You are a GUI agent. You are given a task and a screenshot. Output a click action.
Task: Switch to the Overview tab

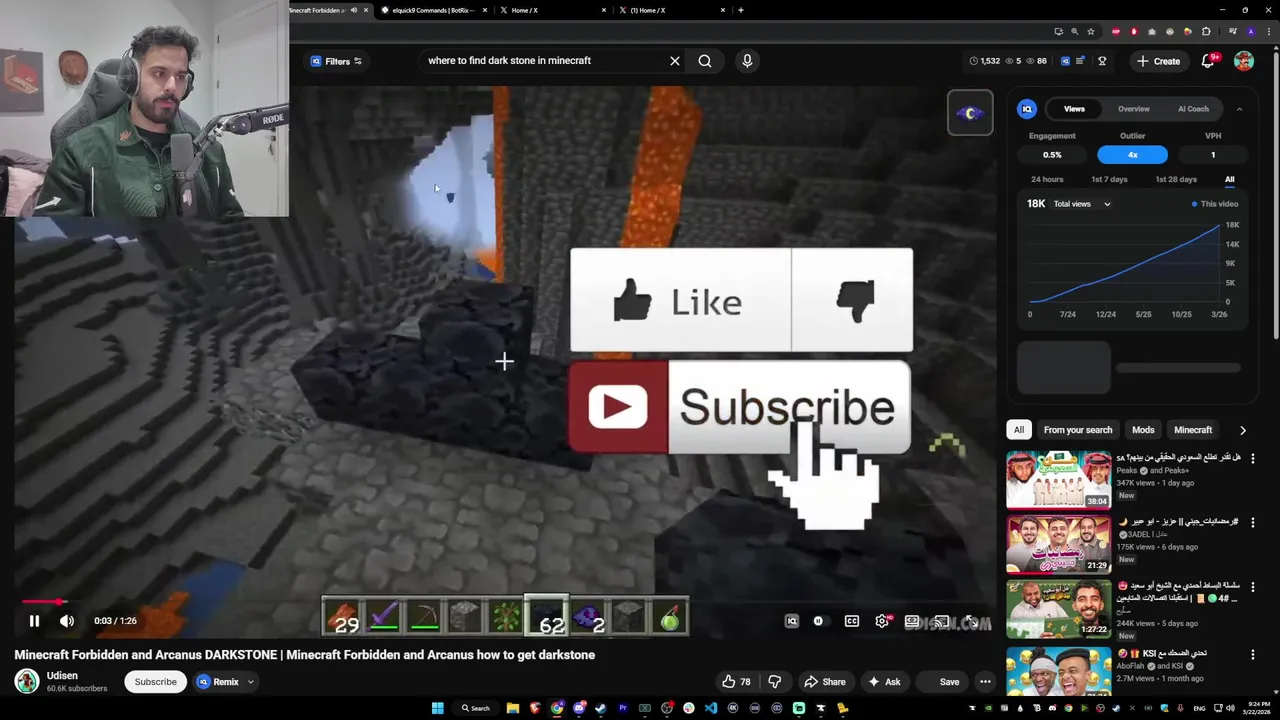point(1133,109)
